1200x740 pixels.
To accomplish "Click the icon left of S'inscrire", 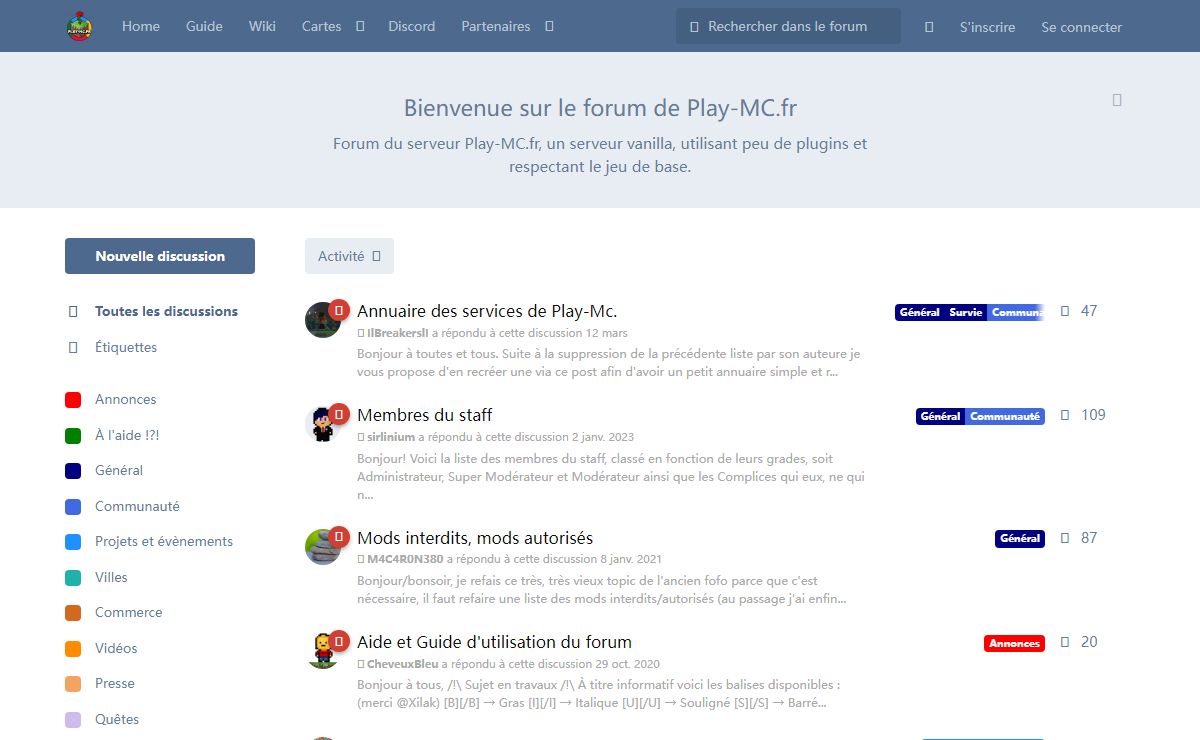I will coord(929,27).
